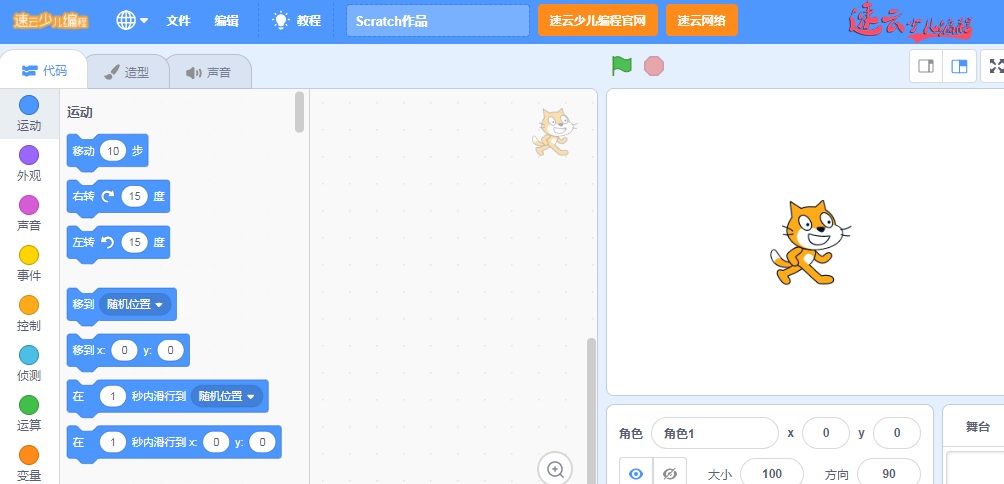Viewport: 1004px width, 484px height.
Task: Select the 运算 block category
Action: coord(29,414)
